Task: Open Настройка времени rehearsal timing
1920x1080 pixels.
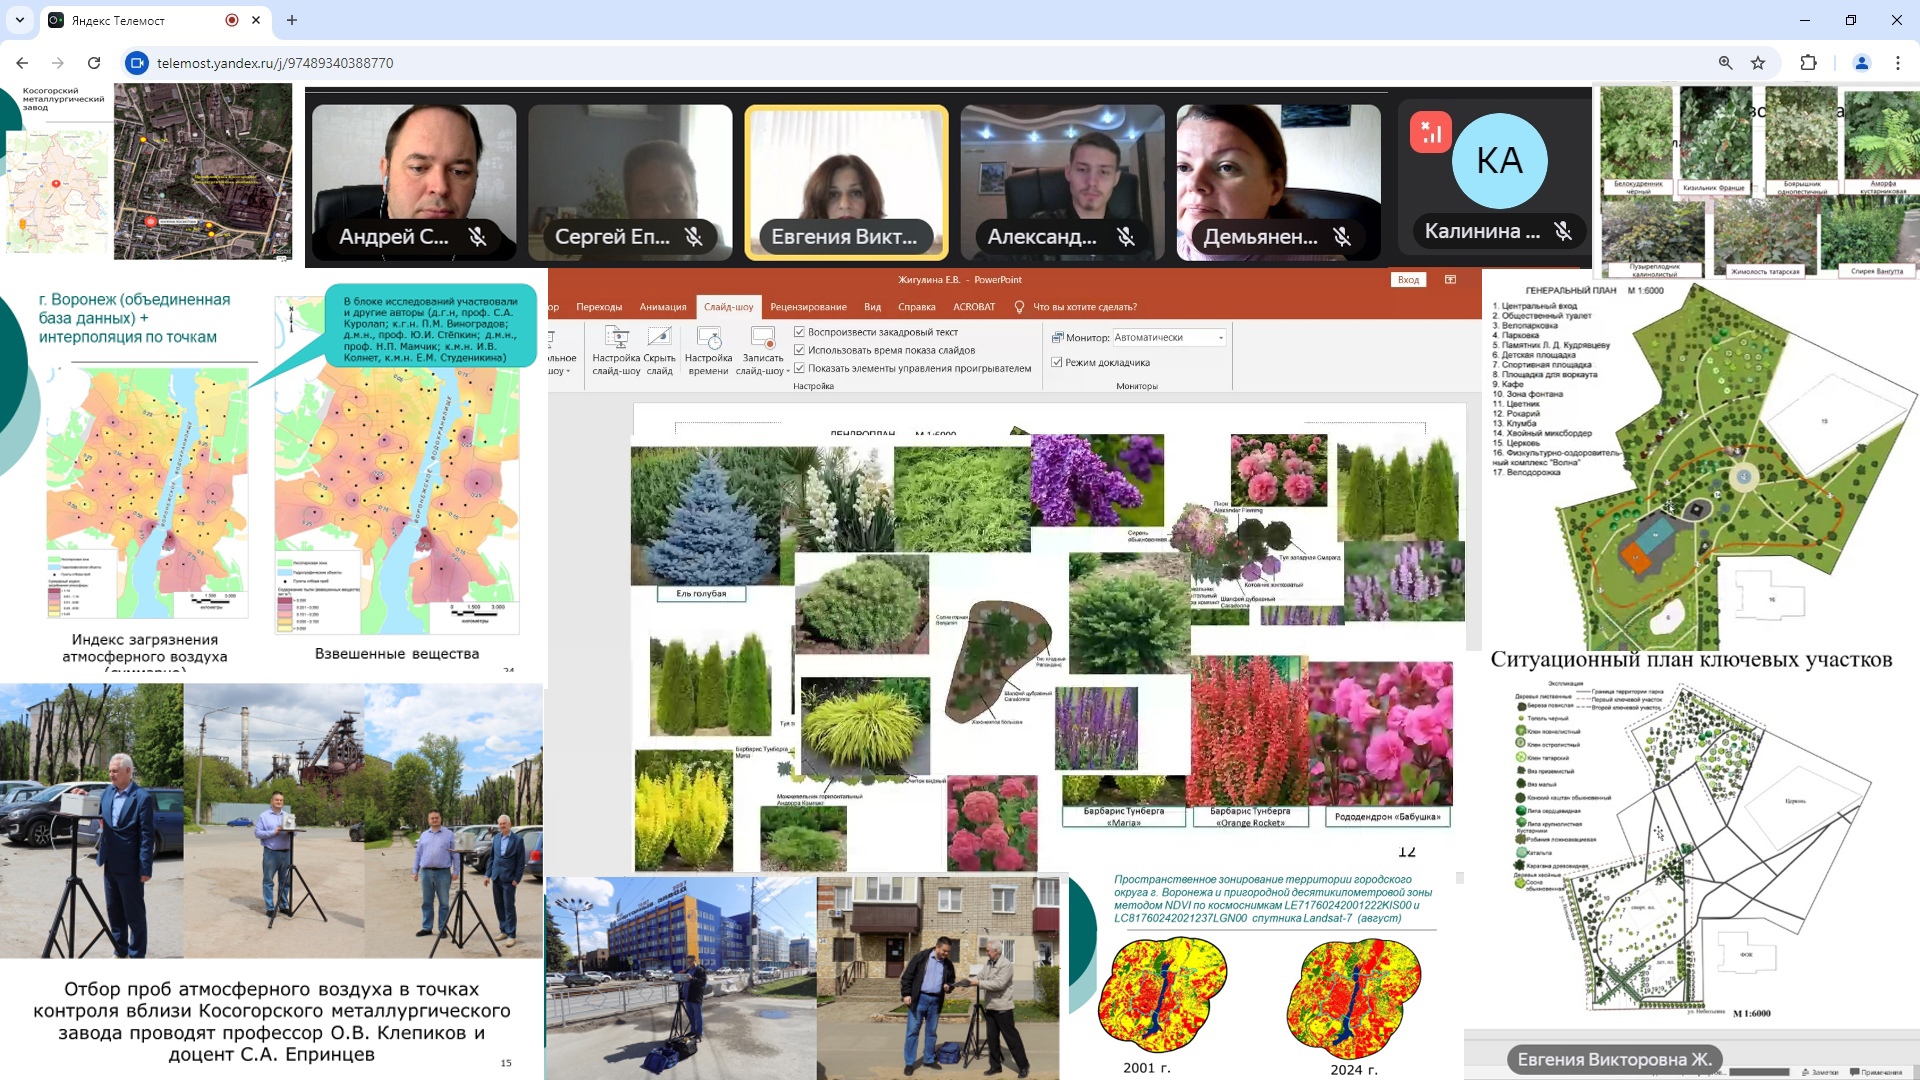Action: point(708,350)
